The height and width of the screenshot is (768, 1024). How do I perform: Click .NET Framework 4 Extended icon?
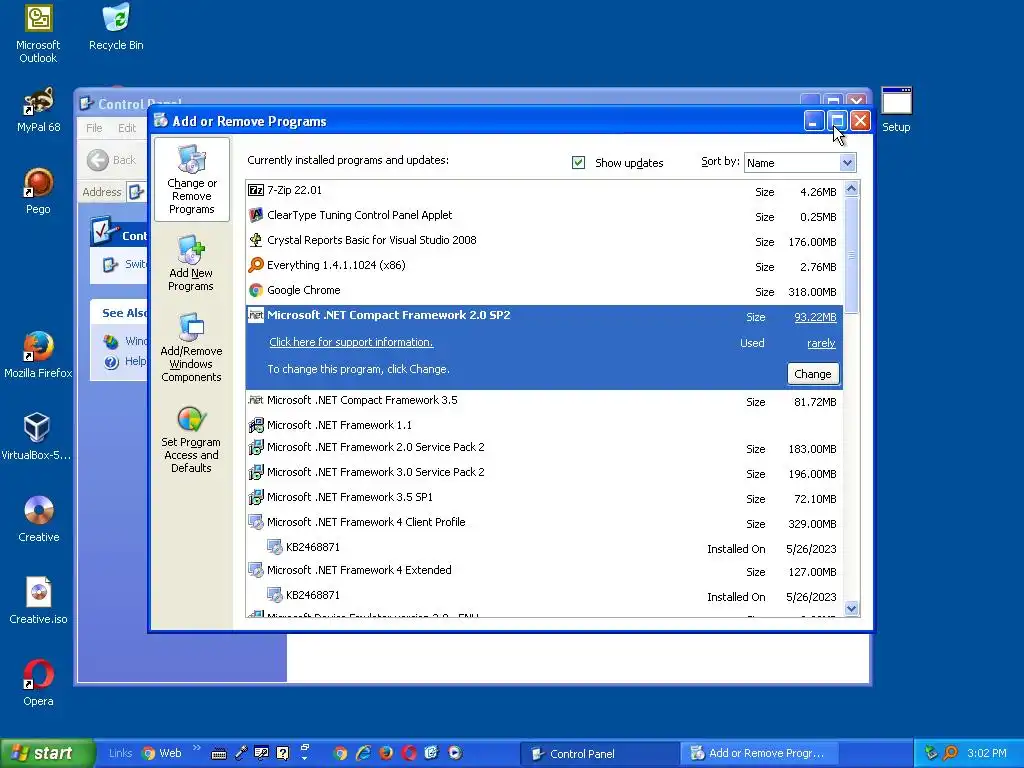point(256,570)
